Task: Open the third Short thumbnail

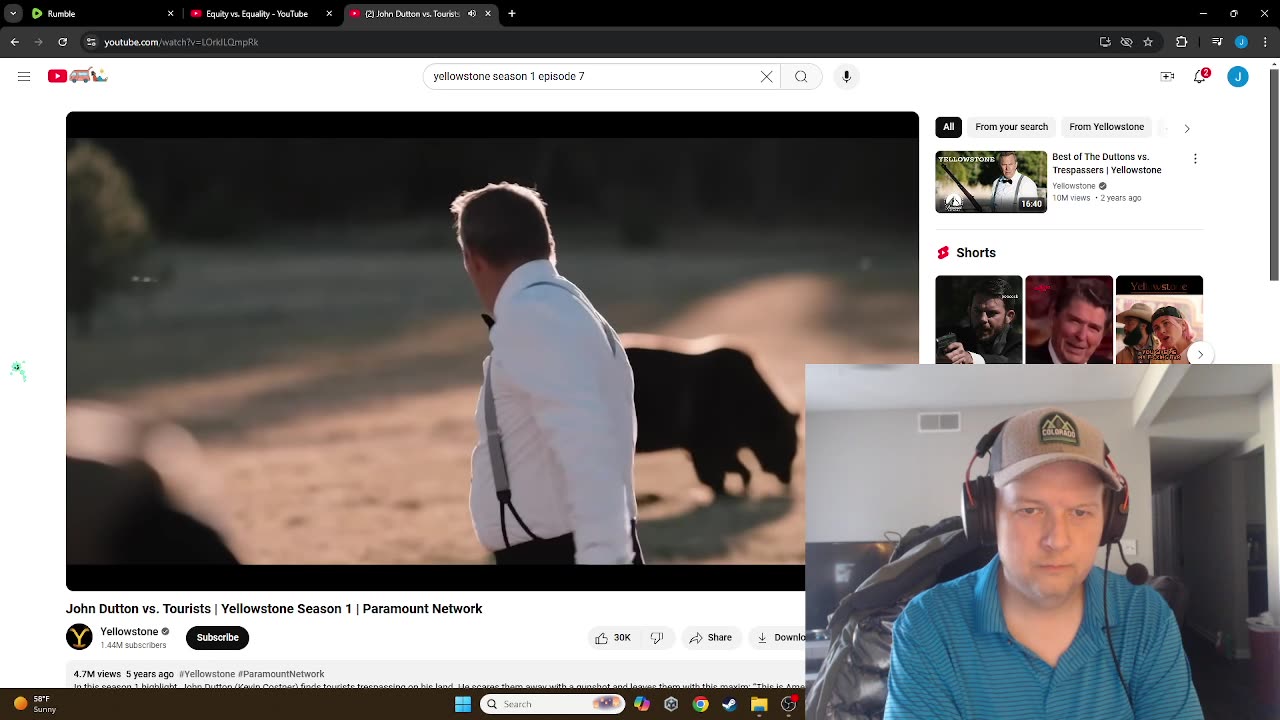Action: pyautogui.click(x=1159, y=320)
